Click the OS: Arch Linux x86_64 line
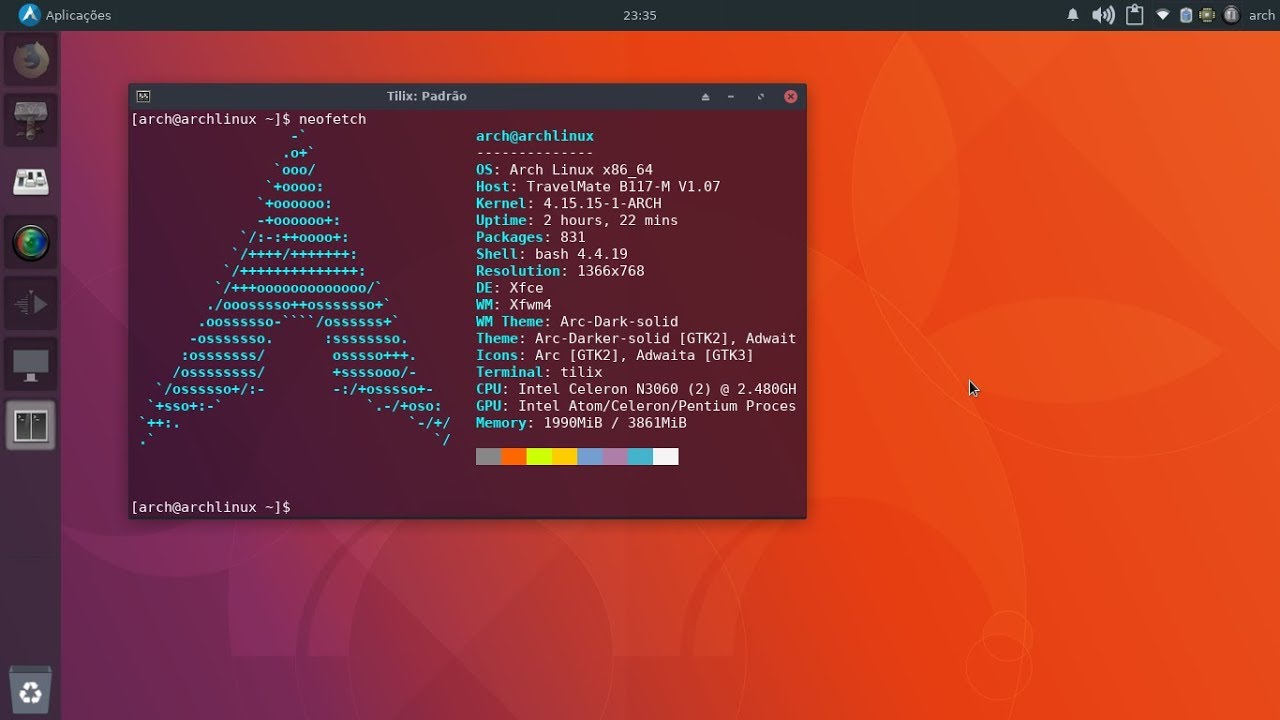This screenshot has height=720, width=1280. [x=564, y=170]
